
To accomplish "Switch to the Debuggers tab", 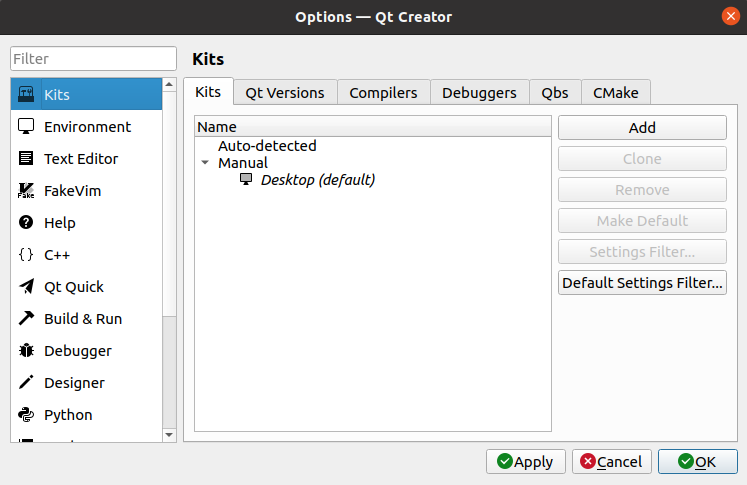I will click(x=479, y=92).
